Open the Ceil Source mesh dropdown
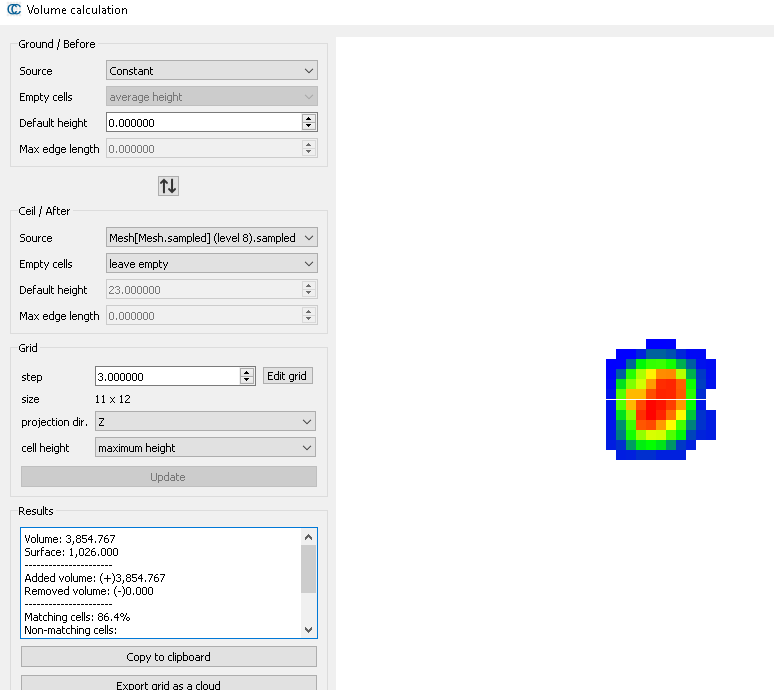 (x=211, y=238)
